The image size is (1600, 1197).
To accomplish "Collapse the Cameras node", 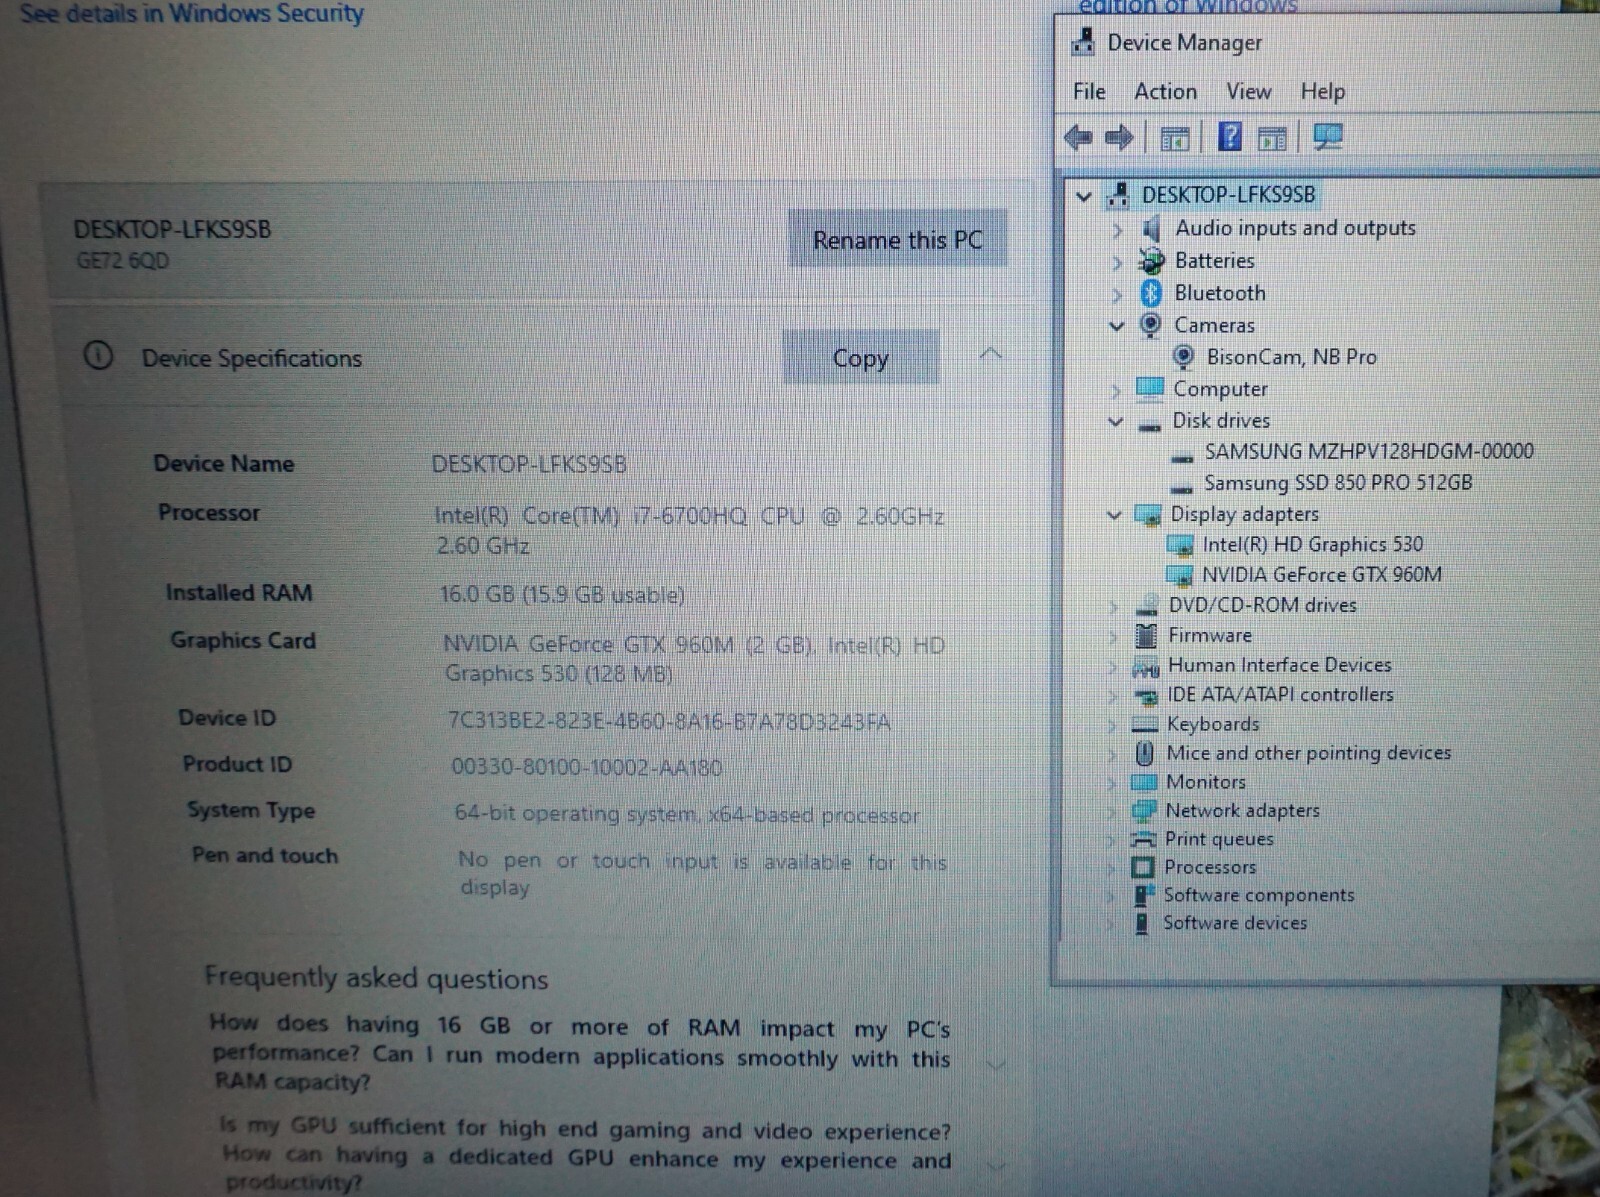I will tap(1117, 326).
